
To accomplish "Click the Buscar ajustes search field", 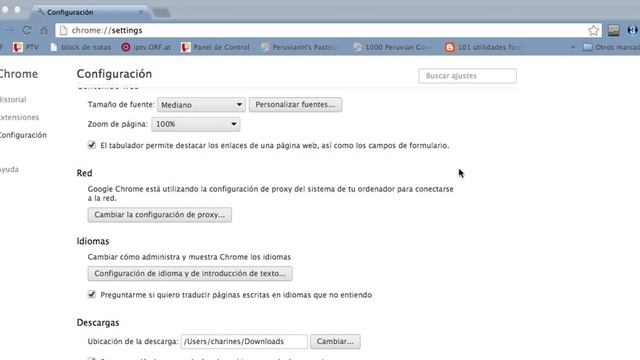I will [x=467, y=76].
